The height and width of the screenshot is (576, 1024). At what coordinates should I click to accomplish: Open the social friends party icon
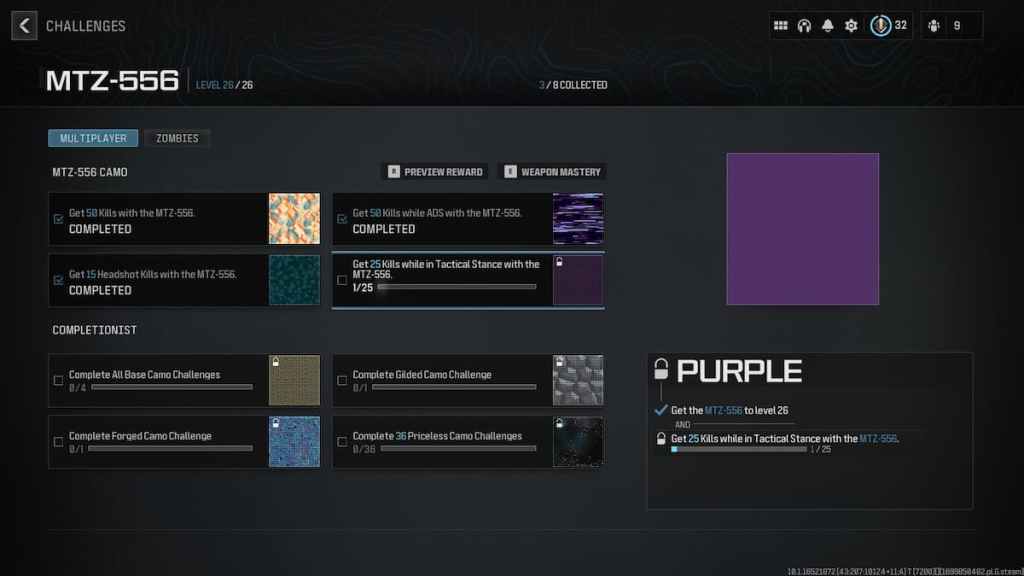935,25
